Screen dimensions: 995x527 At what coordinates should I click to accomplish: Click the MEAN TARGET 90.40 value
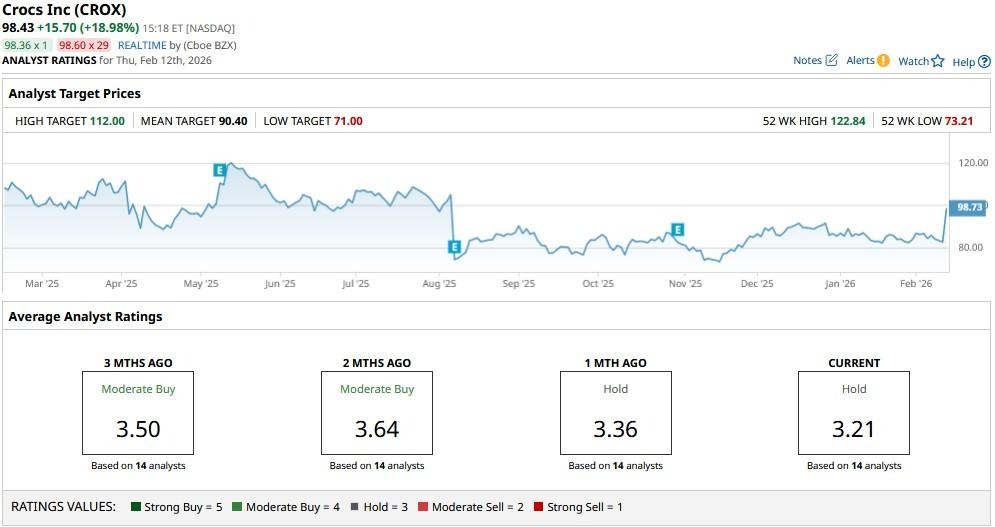[233, 121]
